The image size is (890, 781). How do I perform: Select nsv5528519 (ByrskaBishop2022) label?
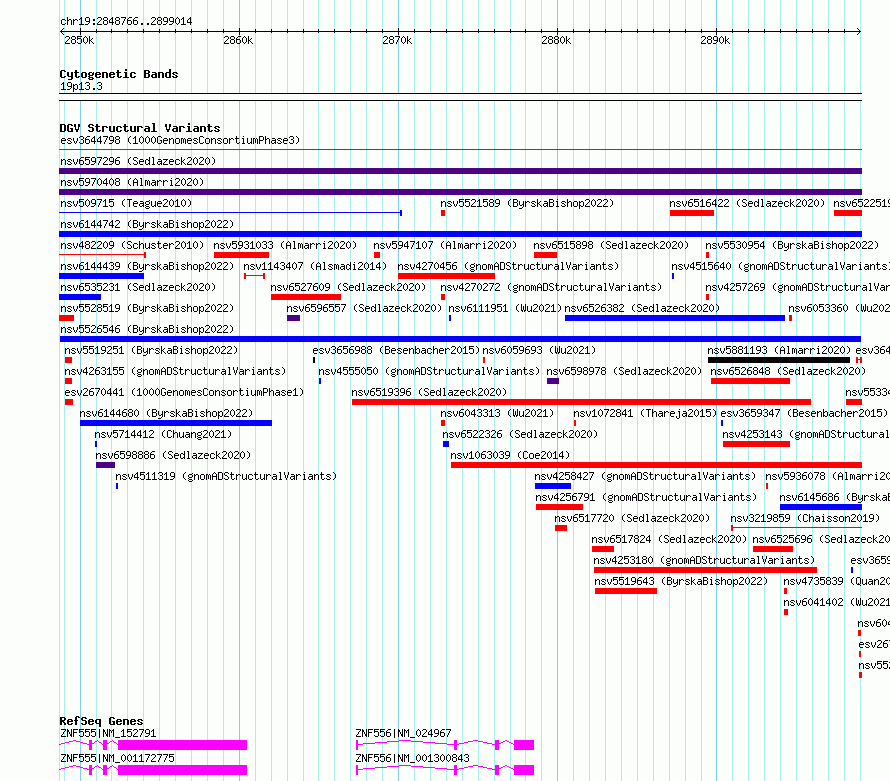pos(147,308)
